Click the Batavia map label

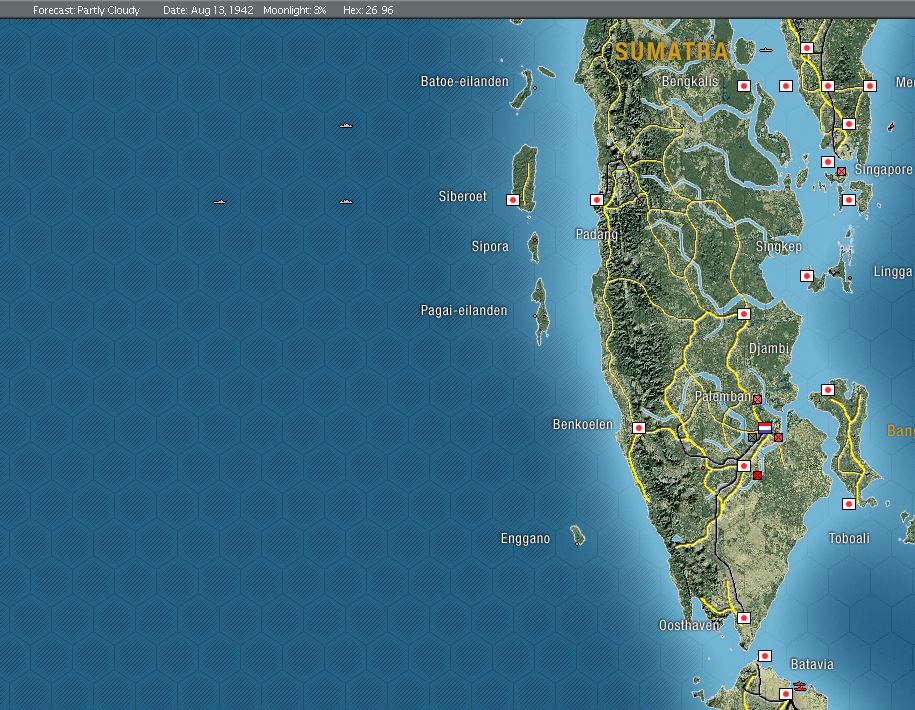[812, 664]
